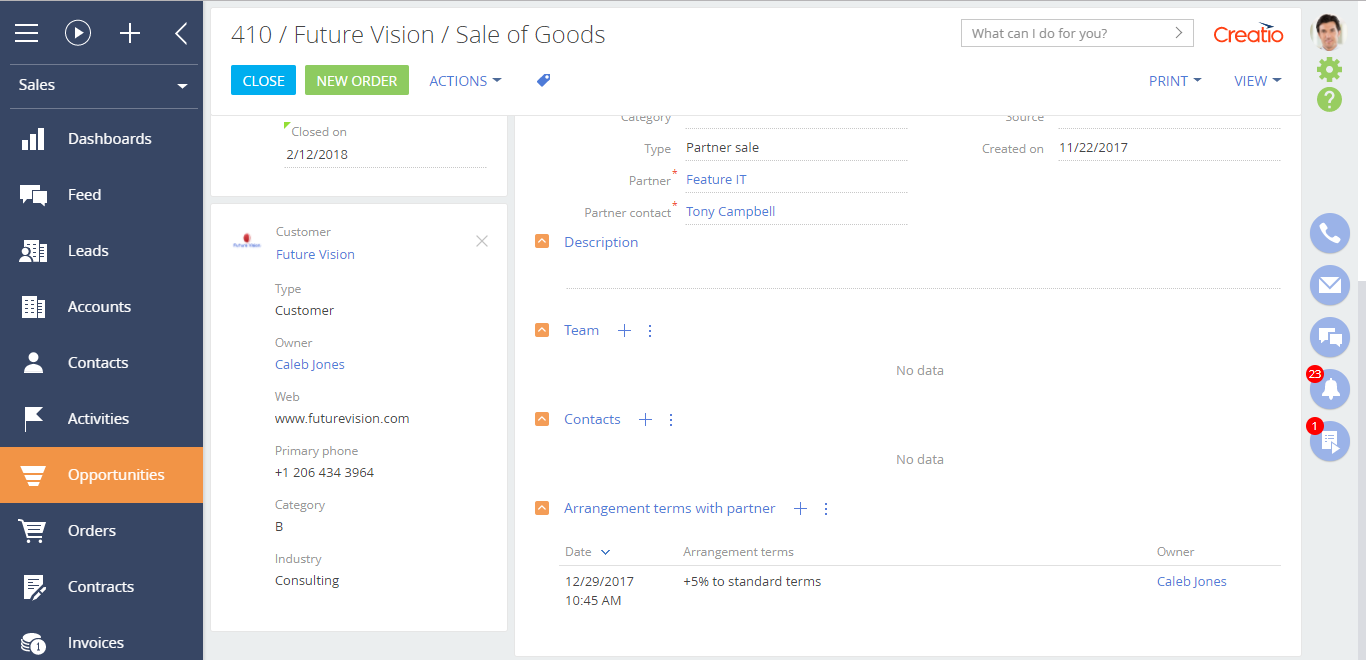
Task: Go to Activities
Action: point(101,419)
